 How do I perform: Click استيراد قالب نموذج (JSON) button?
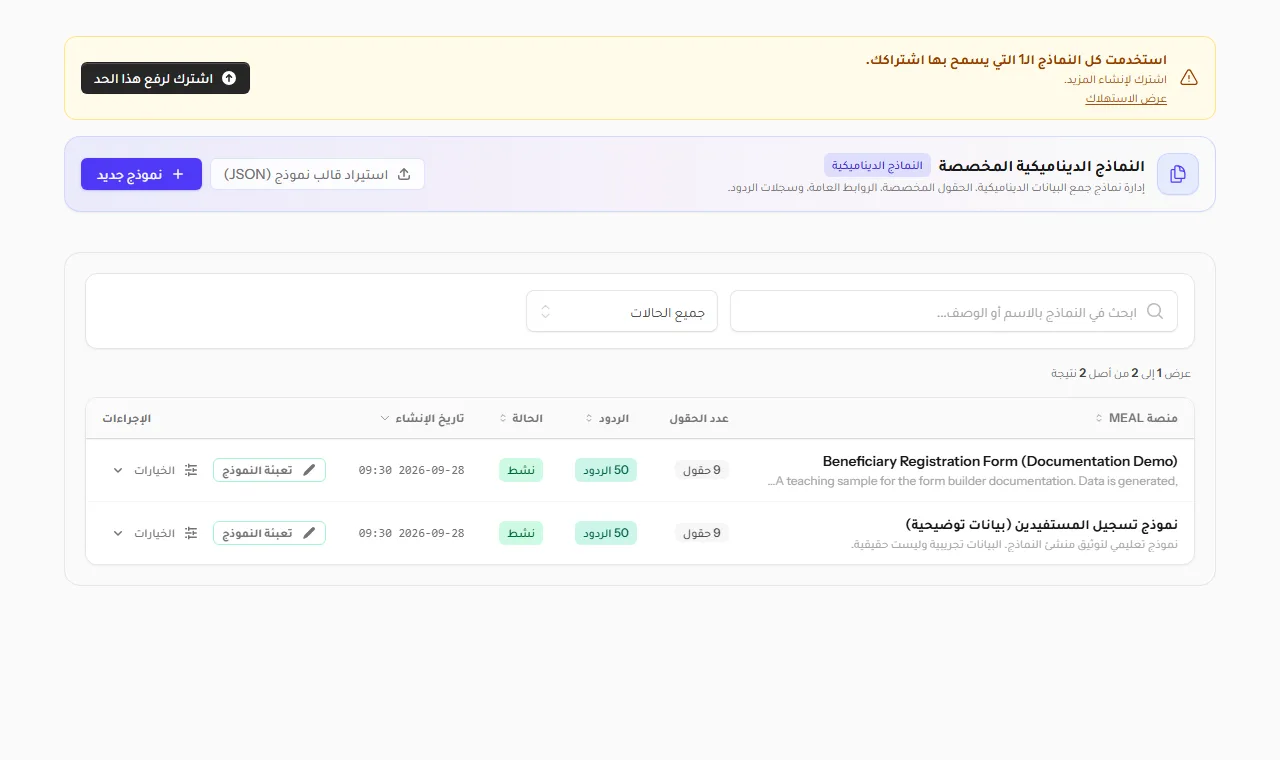pos(317,174)
